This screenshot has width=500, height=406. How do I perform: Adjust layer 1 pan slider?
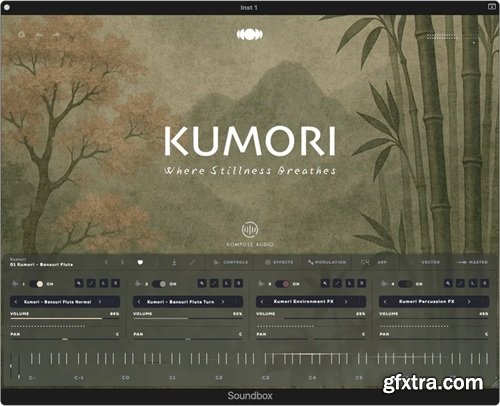tap(65, 339)
